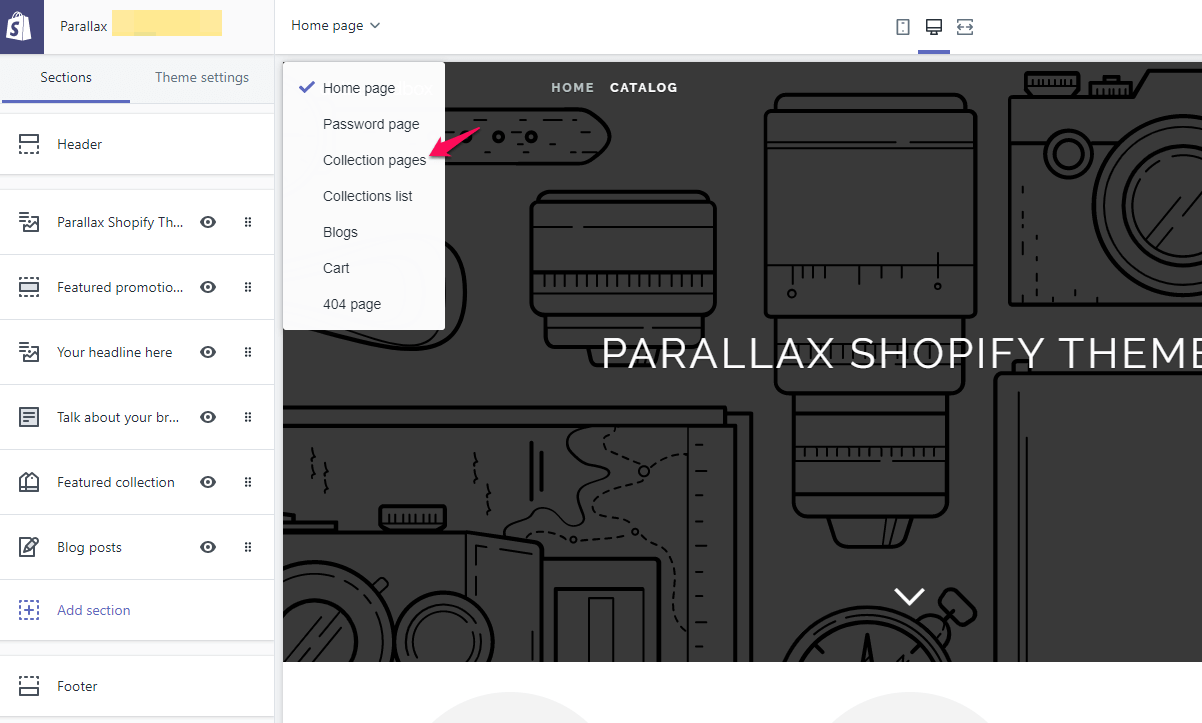Click the Parallax theme name

pyautogui.click(x=84, y=27)
